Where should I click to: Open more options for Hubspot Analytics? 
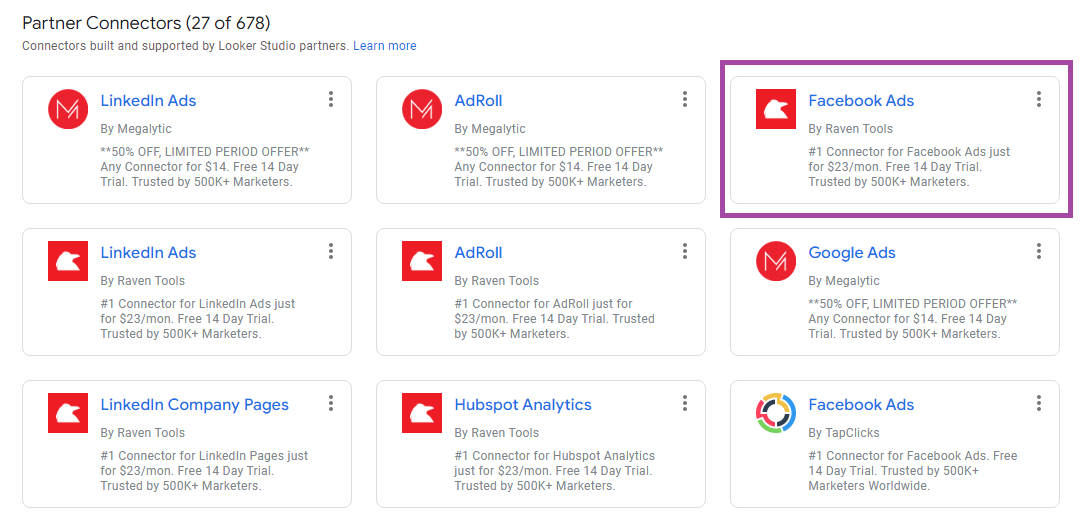click(685, 403)
